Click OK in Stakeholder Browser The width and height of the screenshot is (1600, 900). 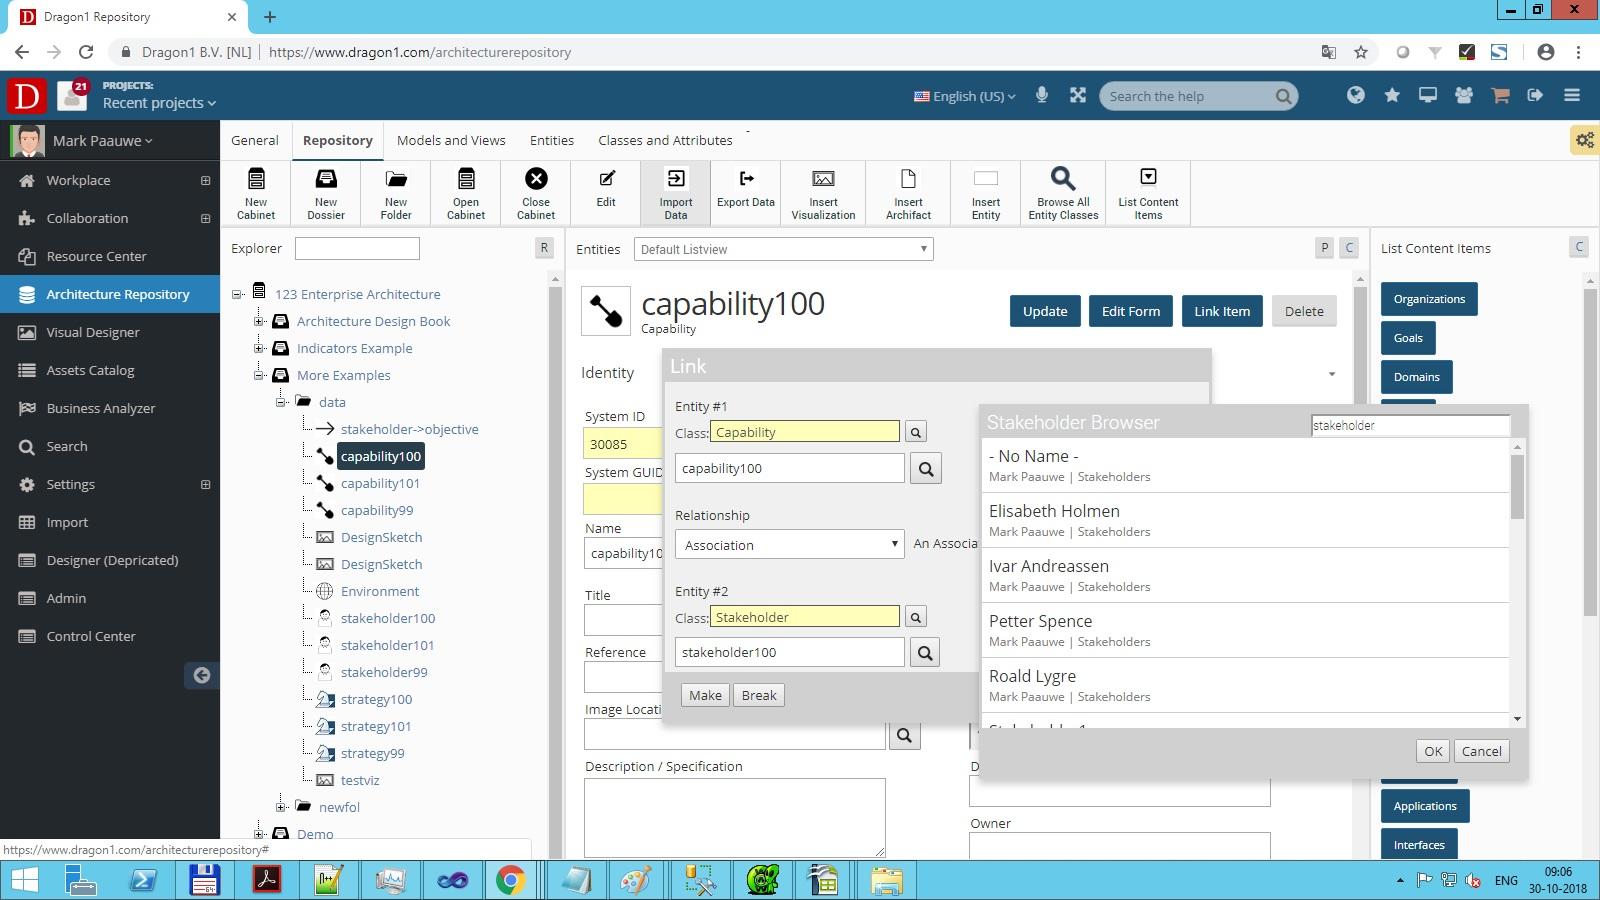coord(1433,751)
